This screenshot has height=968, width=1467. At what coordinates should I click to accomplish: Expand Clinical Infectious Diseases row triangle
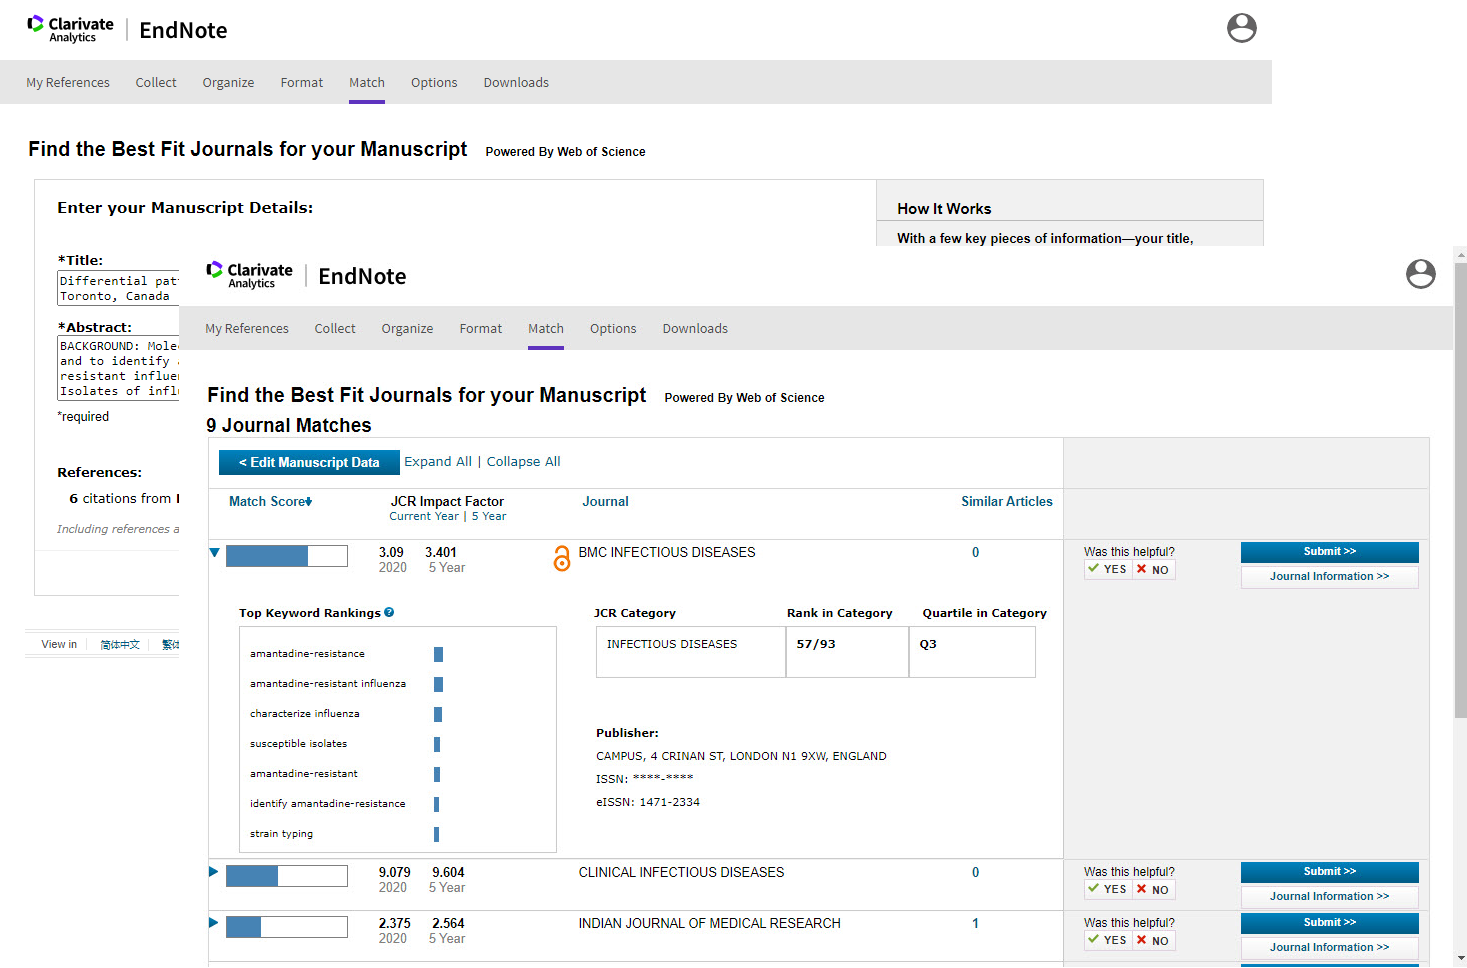213,872
